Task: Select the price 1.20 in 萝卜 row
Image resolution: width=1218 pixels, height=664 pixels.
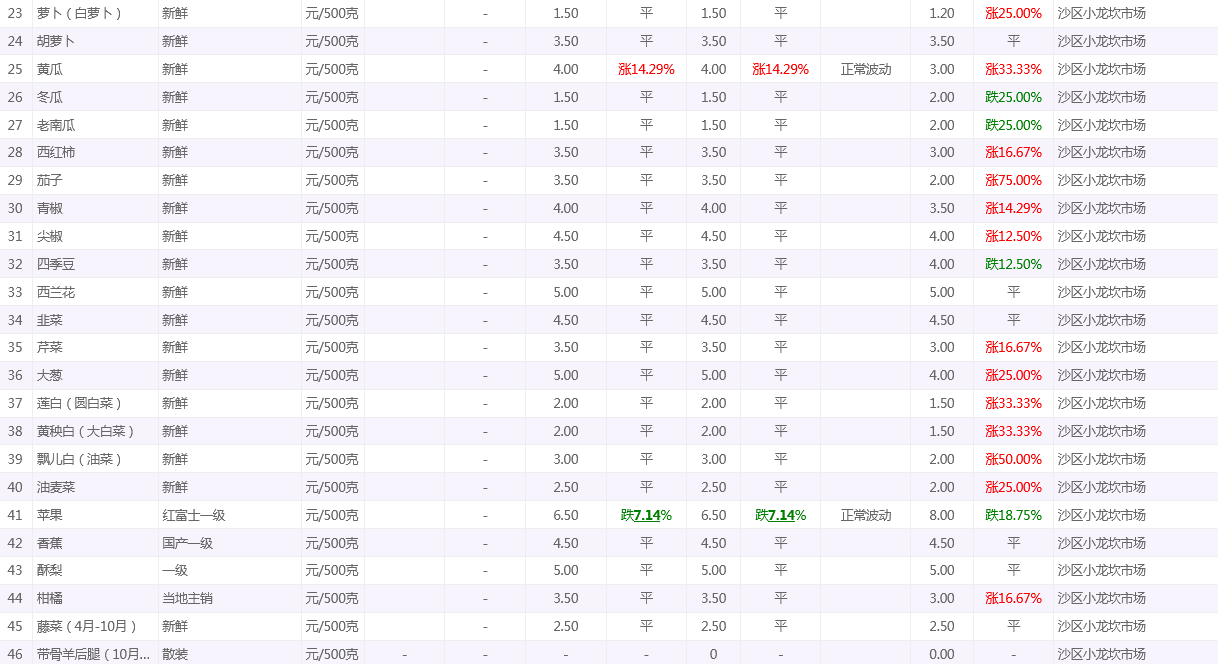Action: [x=942, y=13]
